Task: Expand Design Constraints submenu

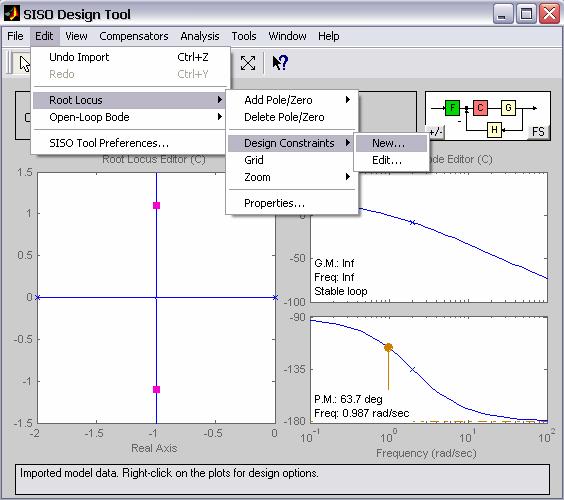Action: [292, 143]
